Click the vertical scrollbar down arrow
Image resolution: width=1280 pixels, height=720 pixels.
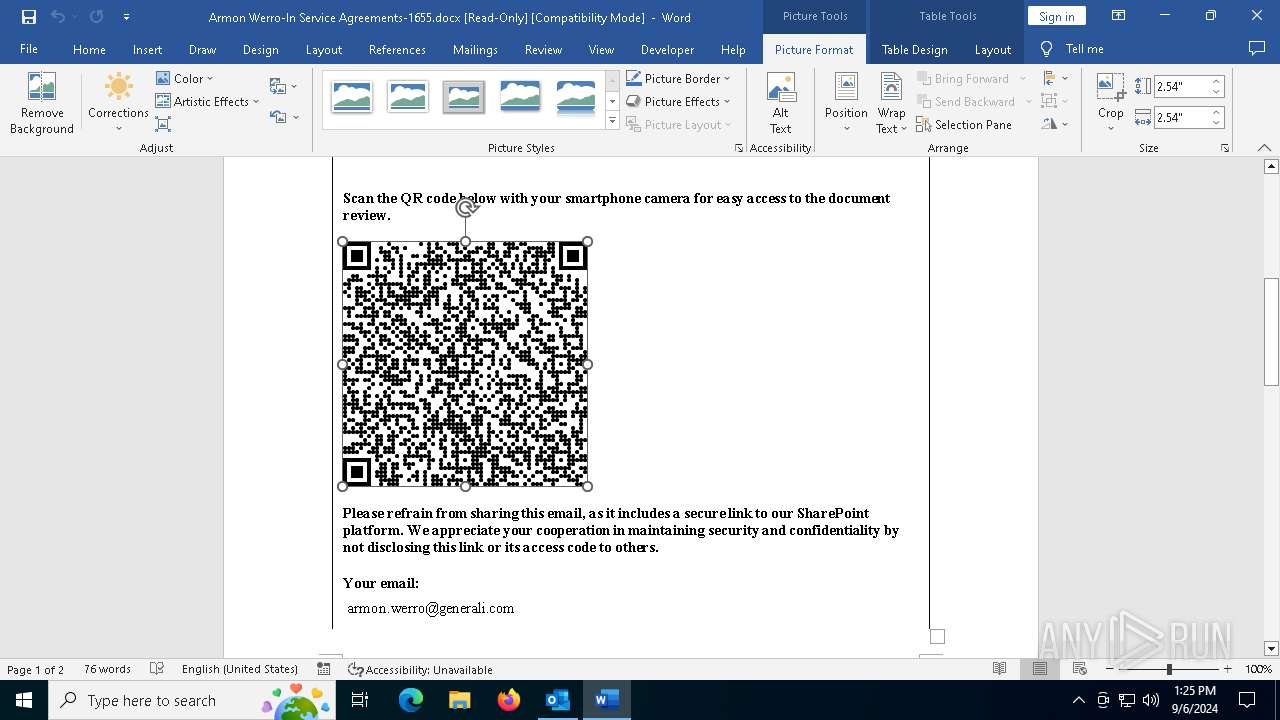pyautogui.click(x=1271, y=648)
